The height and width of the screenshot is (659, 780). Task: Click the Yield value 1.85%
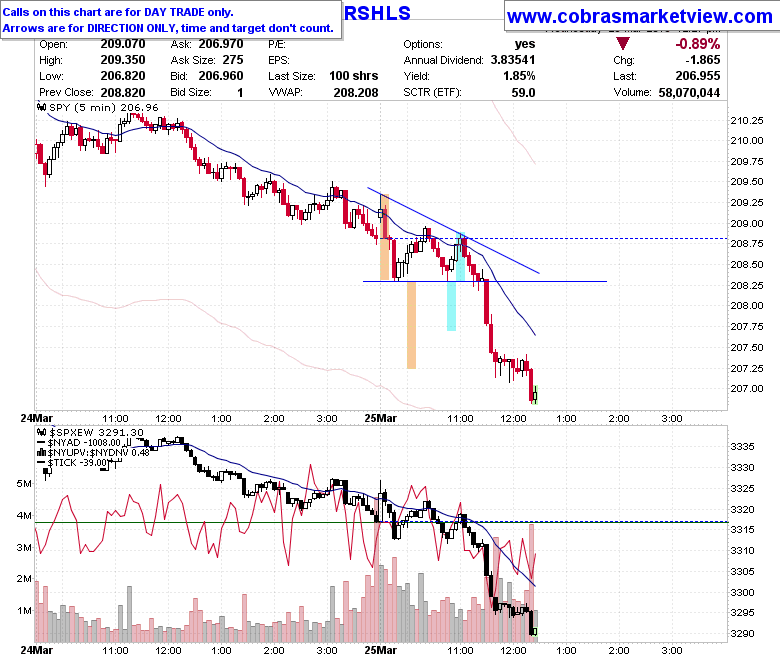pyautogui.click(x=518, y=76)
